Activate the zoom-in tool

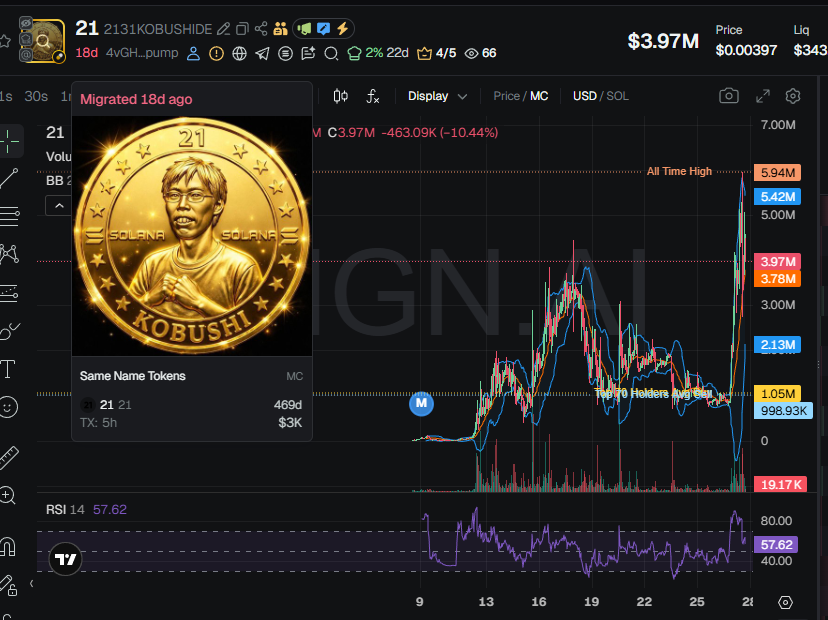(8, 495)
